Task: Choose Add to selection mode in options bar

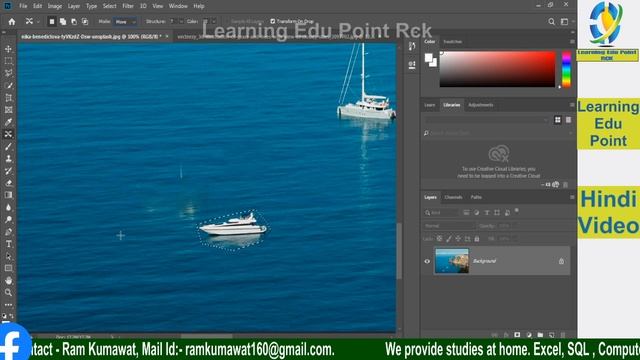Action: [x=63, y=22]
